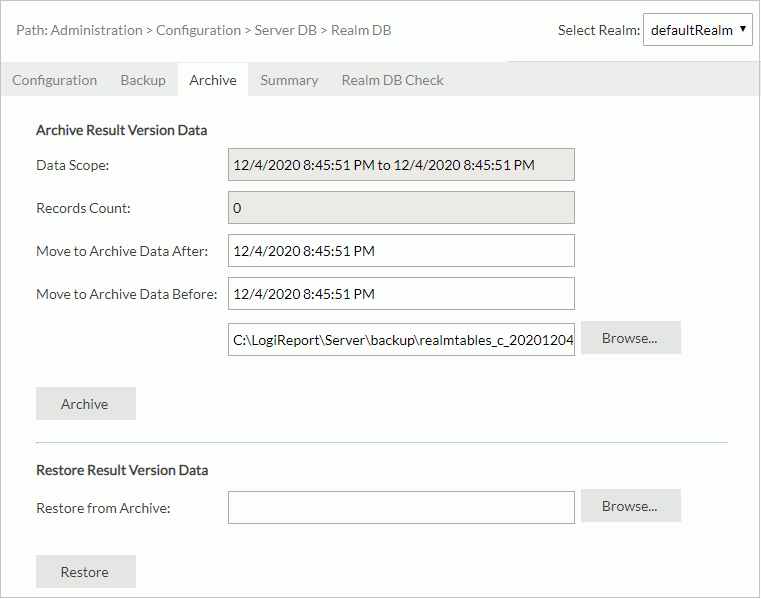Screen dimensions: 761x599
Task: Click Realm DB in the breadcrumb path
Action: 361,31
